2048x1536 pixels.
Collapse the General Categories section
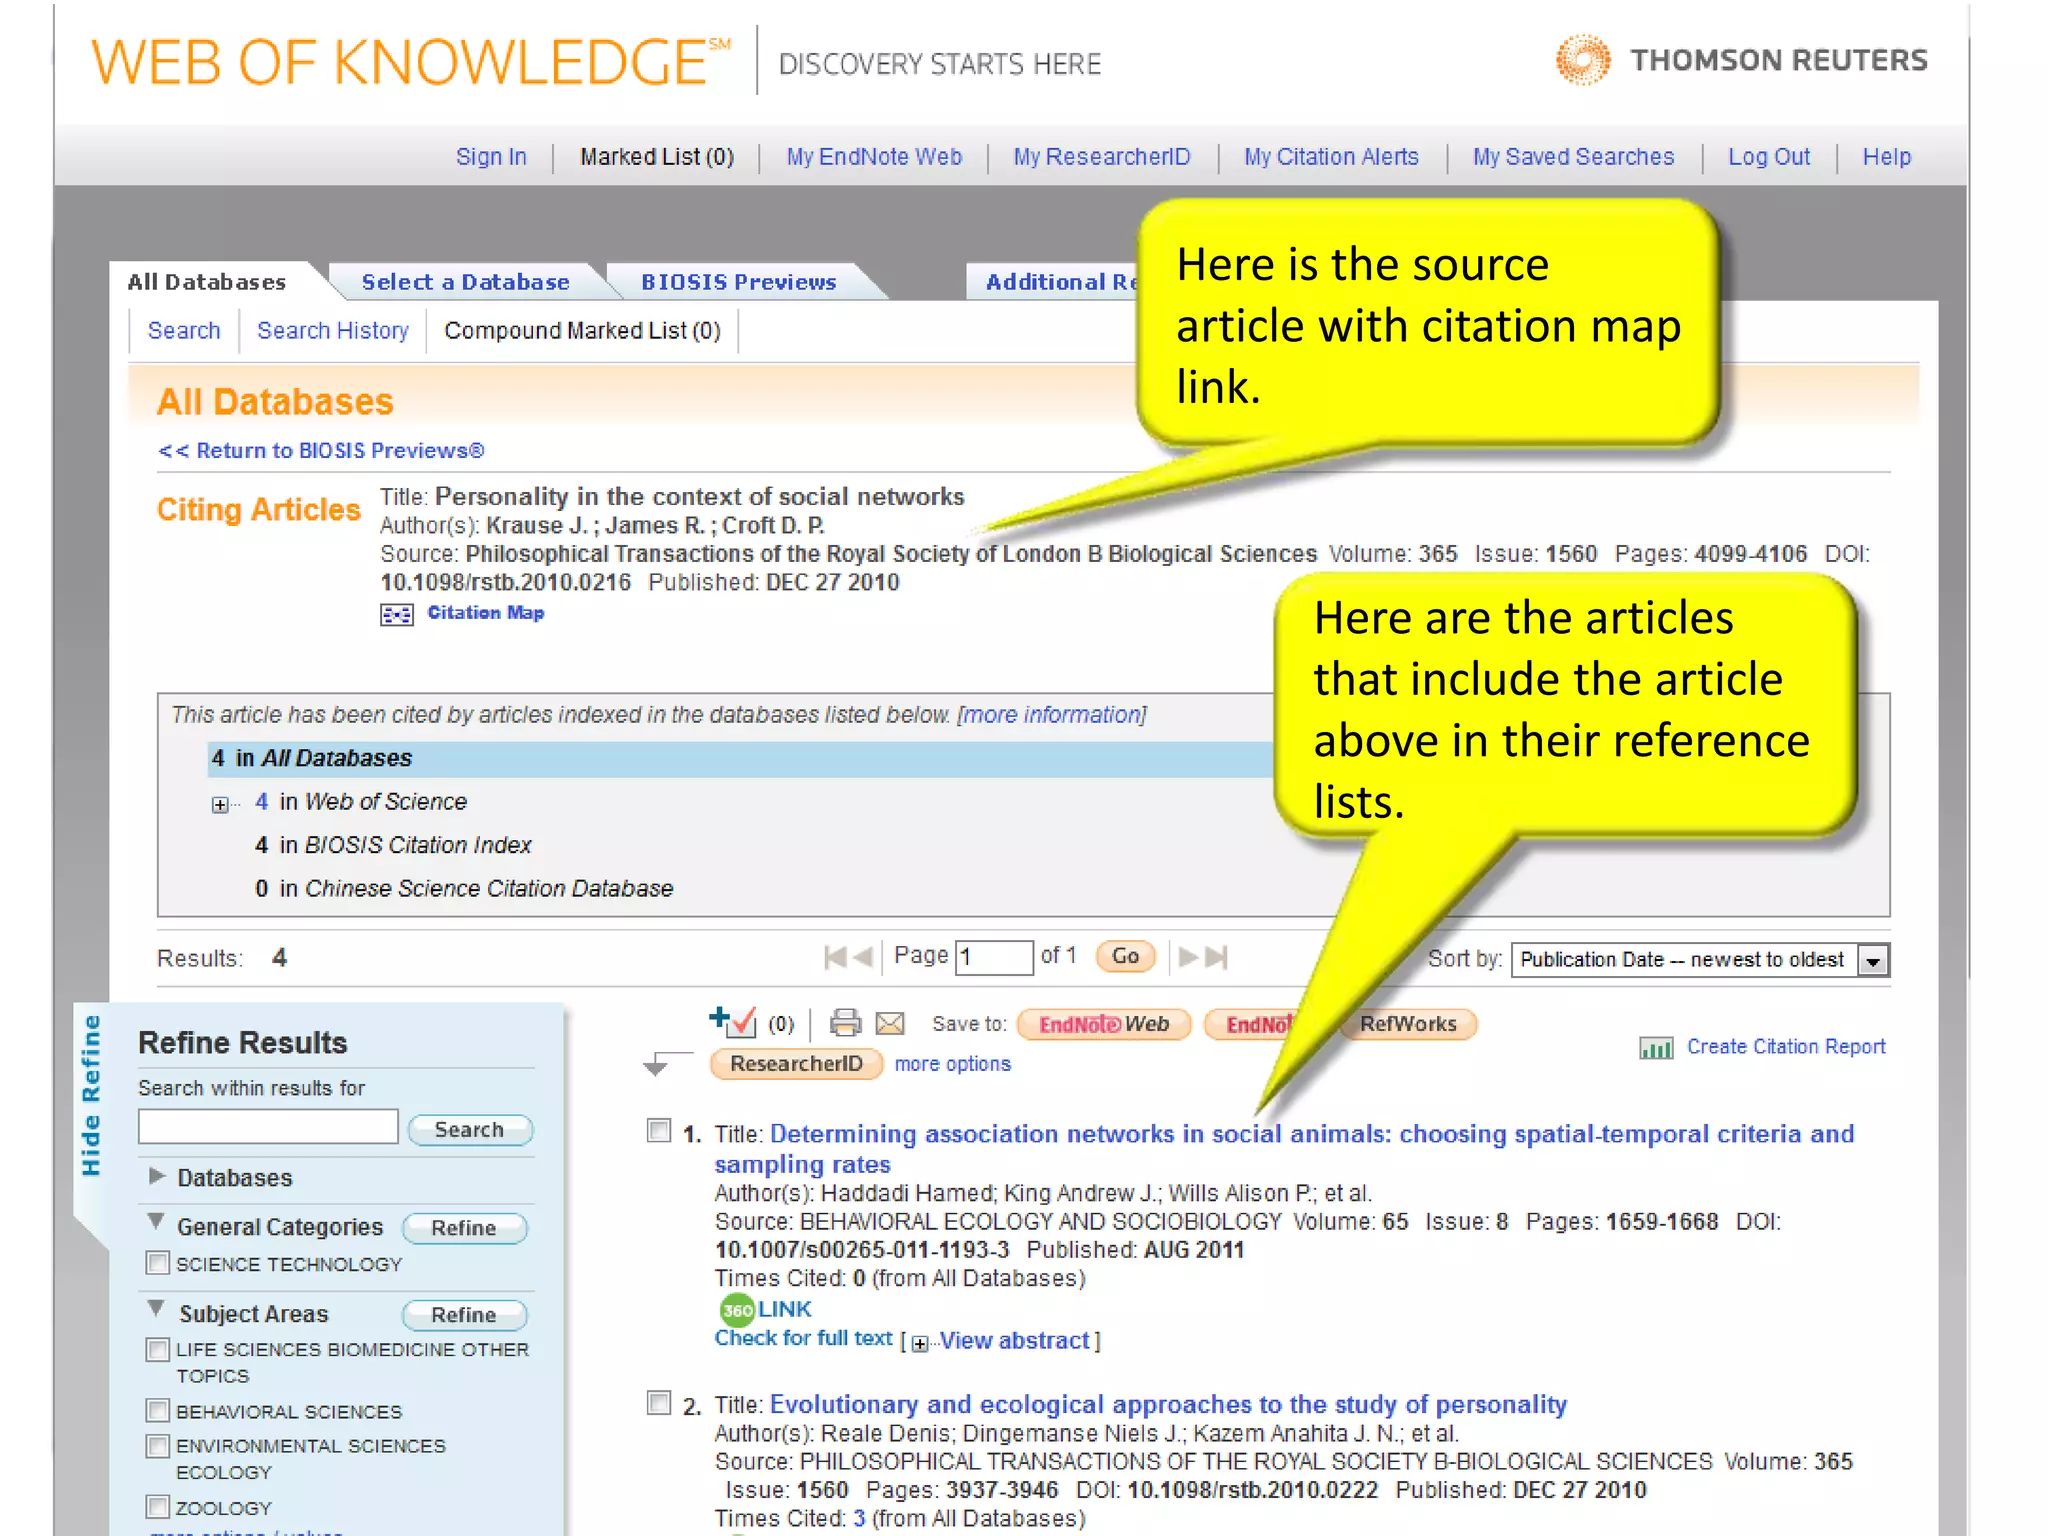[156, 1222]
